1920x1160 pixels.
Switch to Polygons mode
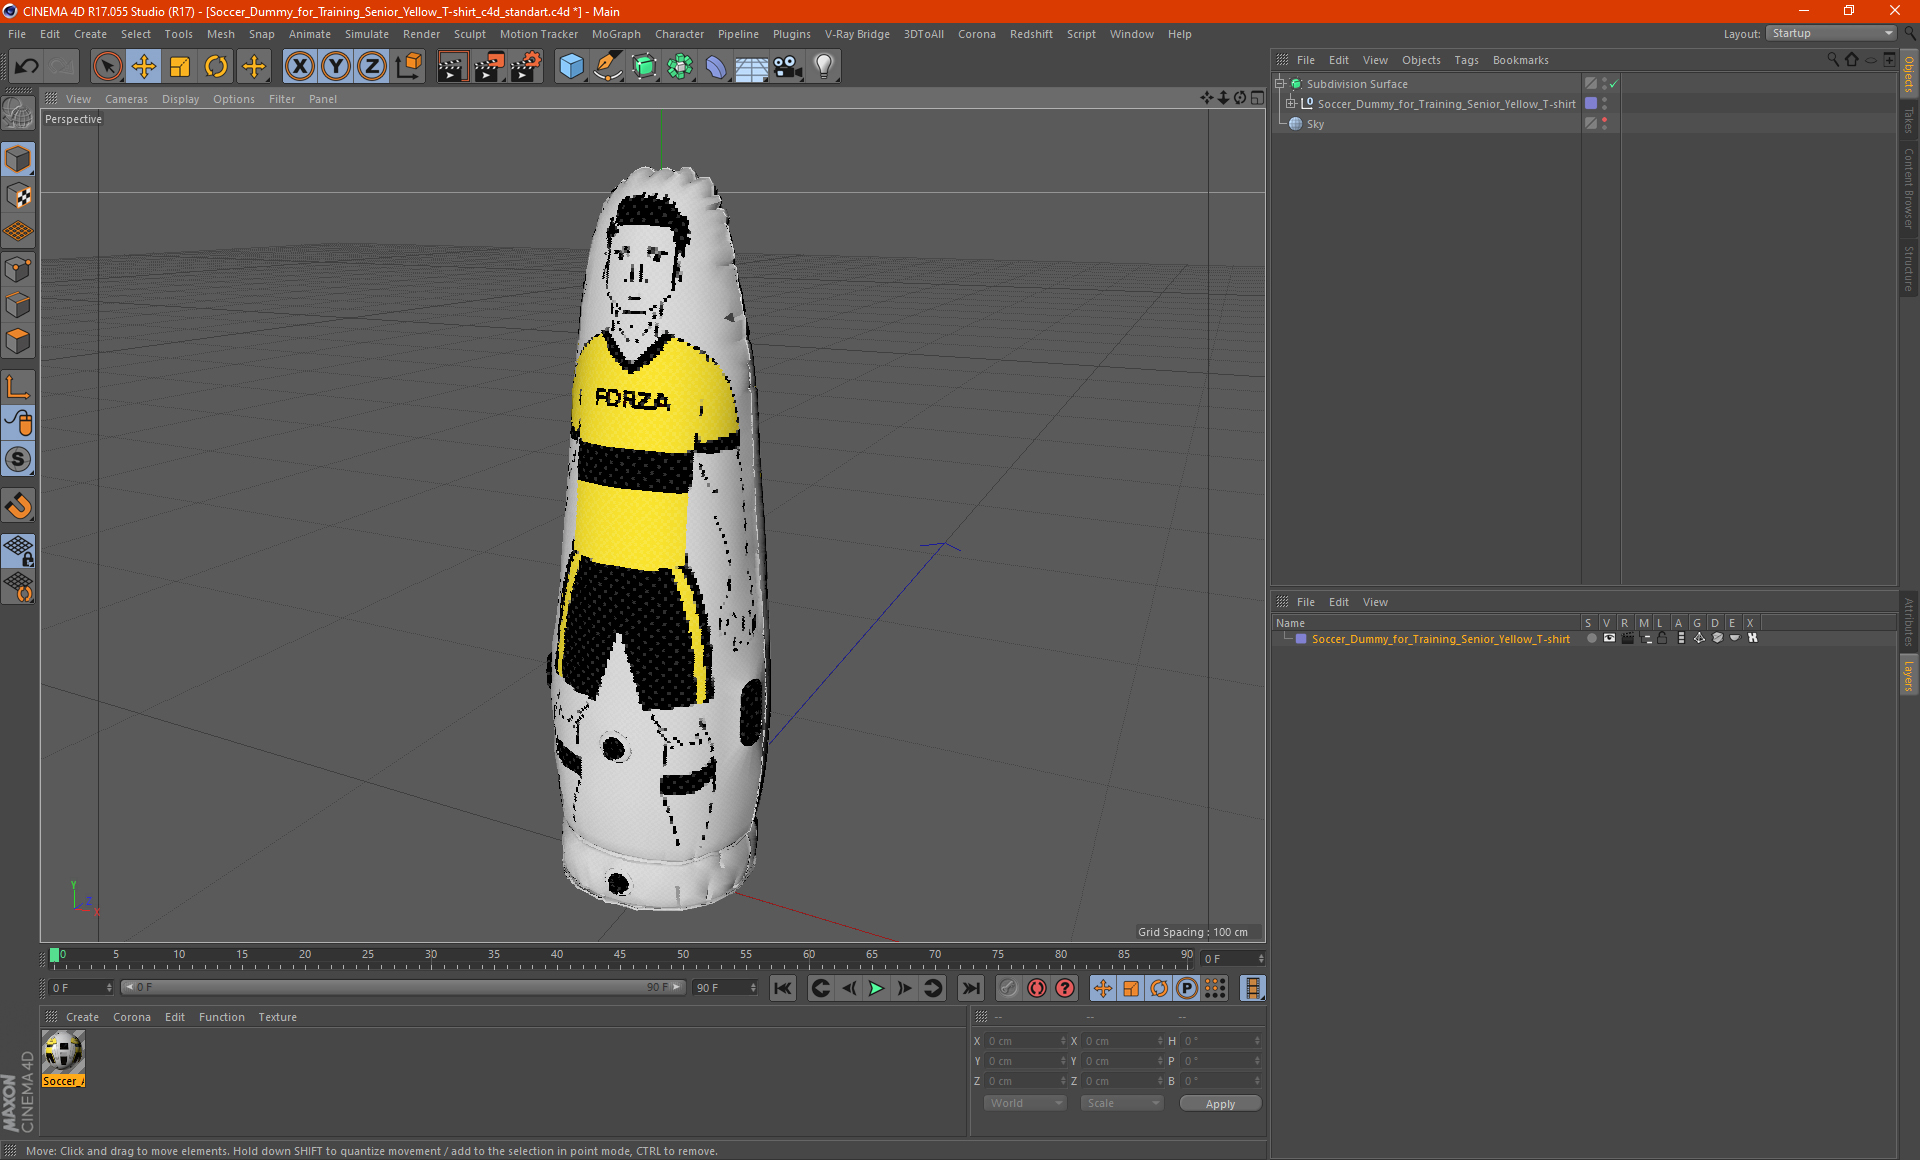click(x=18, y=341)
